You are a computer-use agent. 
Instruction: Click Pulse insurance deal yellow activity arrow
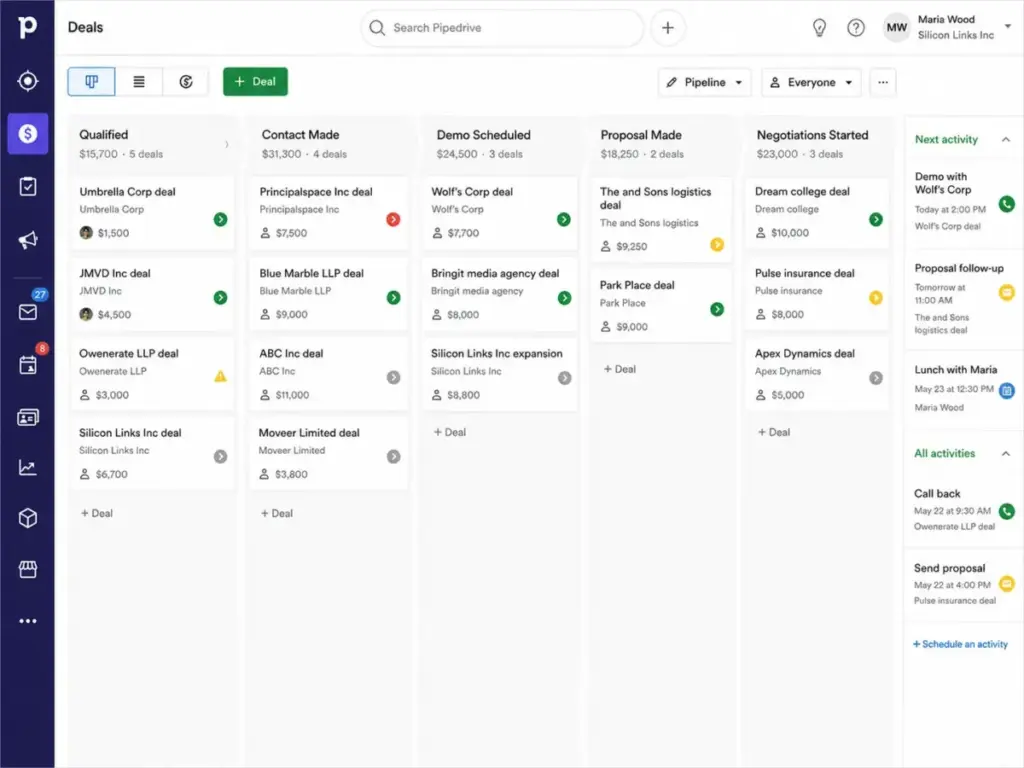(876, 298)
